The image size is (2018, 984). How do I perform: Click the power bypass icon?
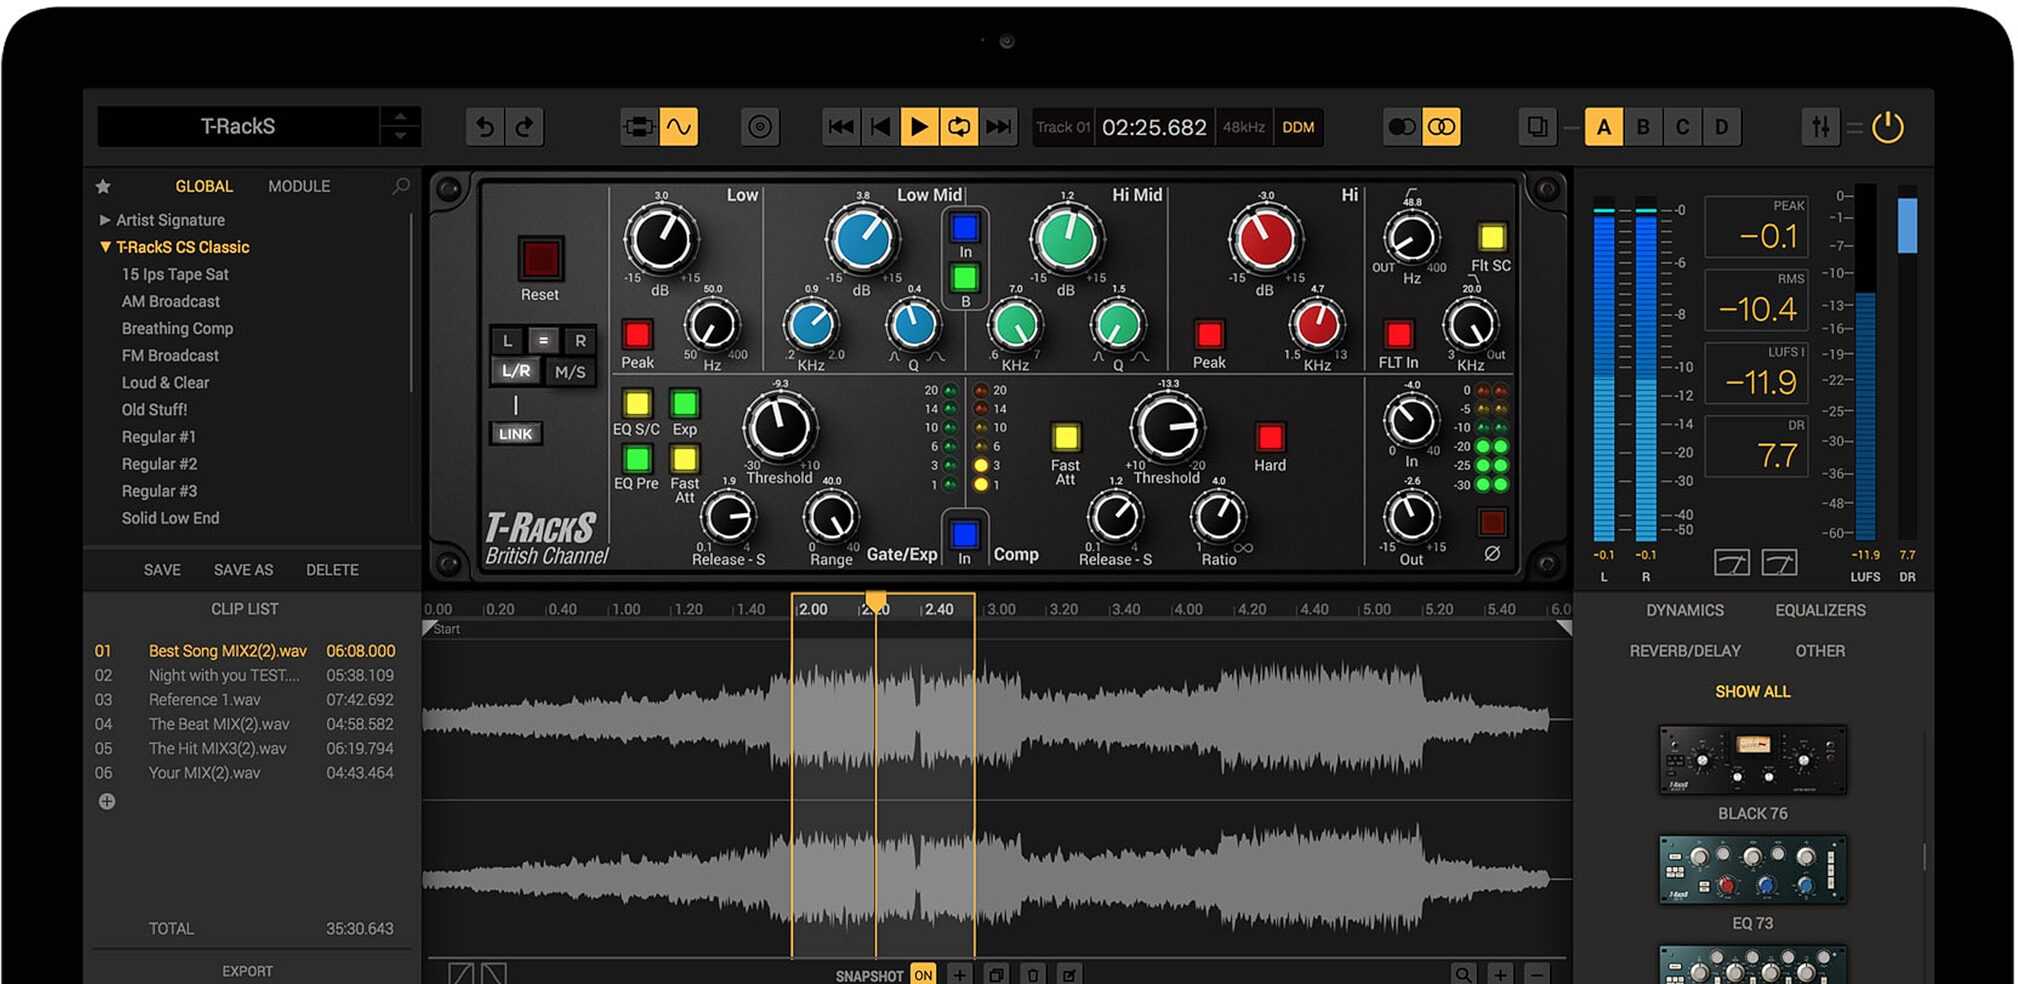pyautogui.click(x=1888, y=127)
